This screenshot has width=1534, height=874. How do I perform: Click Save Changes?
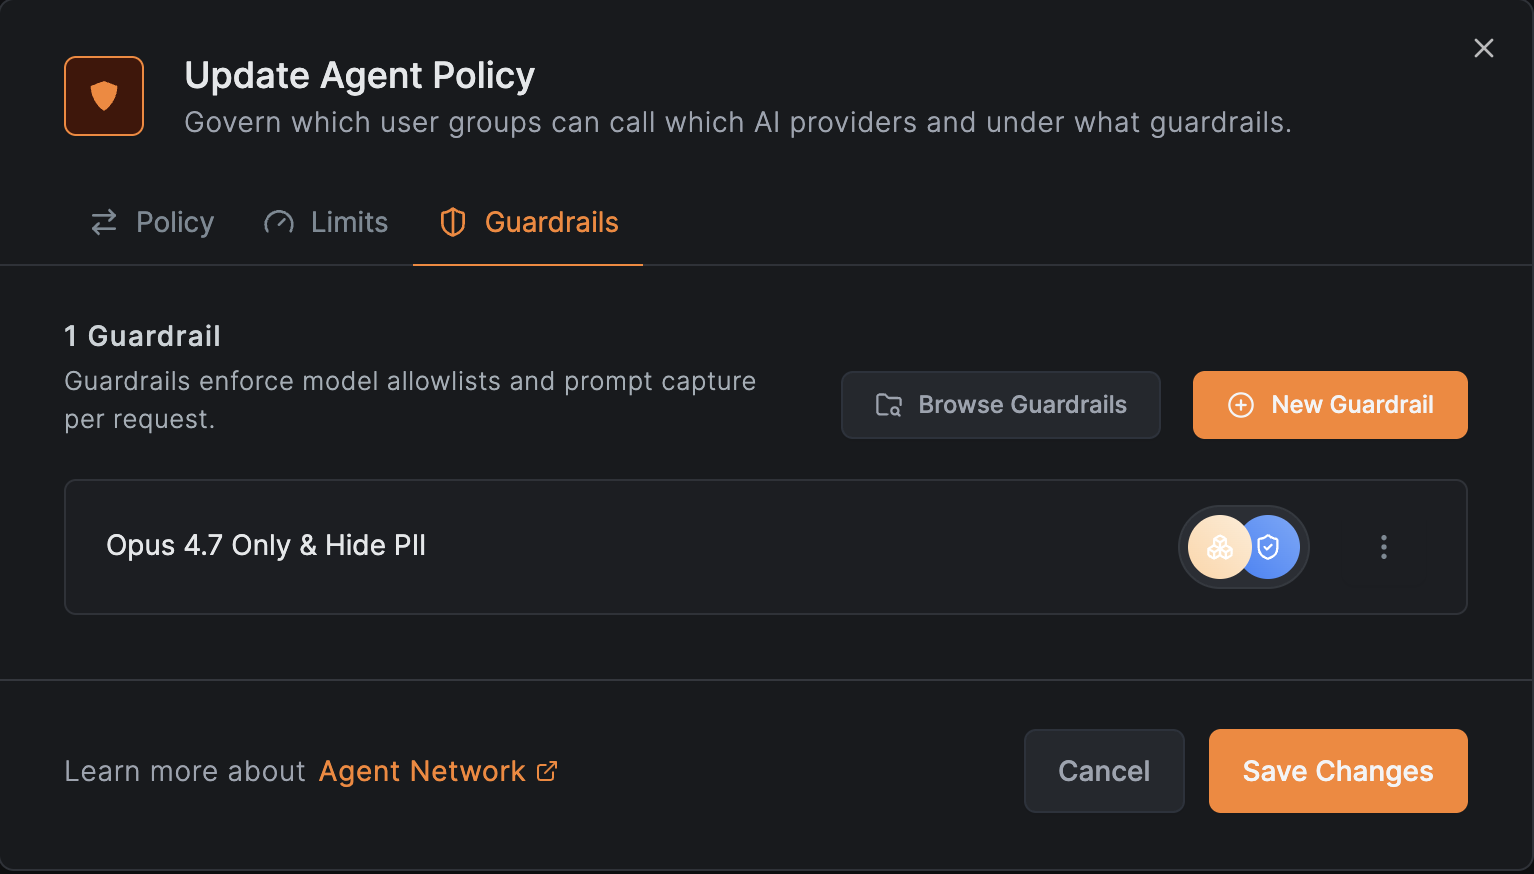click(1338, 771)
